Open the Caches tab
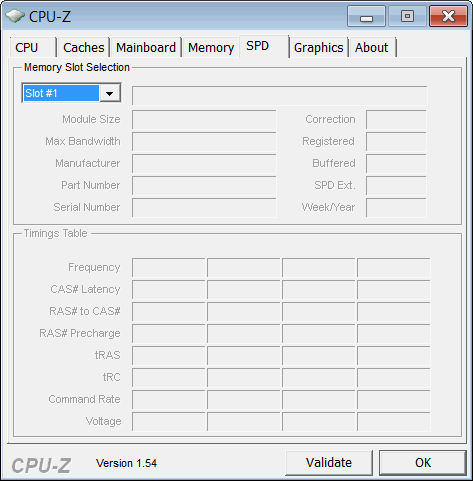This screenshot has width=473, height=481. click(84, 47)
